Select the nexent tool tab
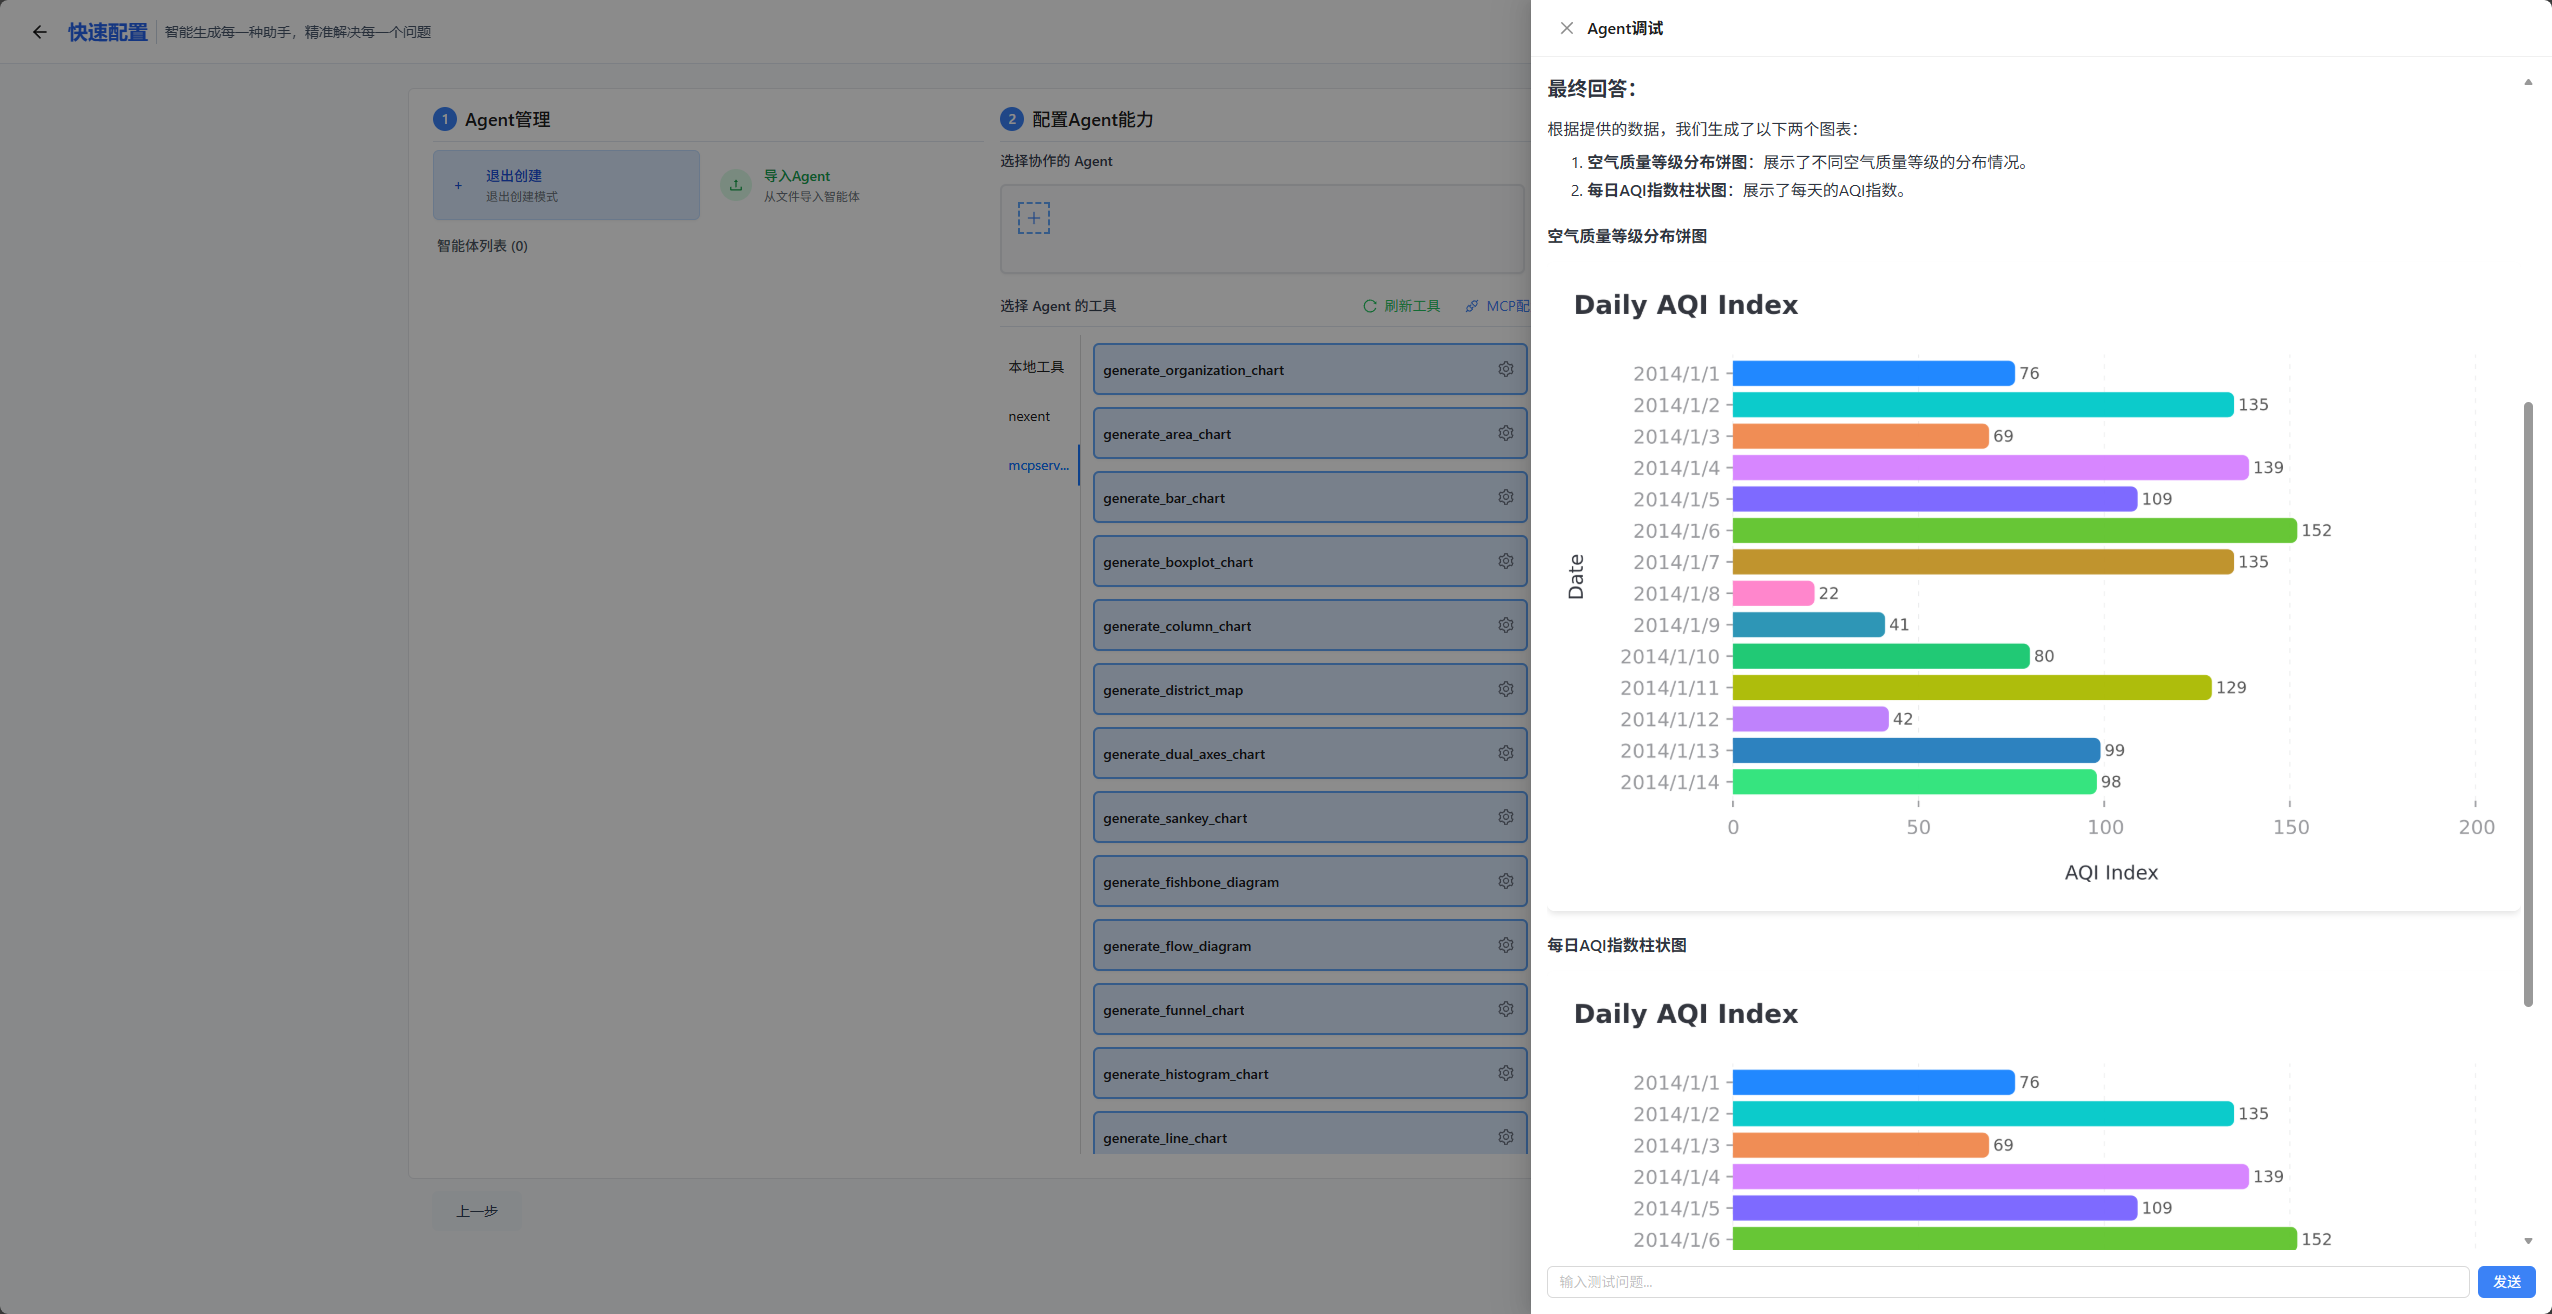 pos(1029,416)
